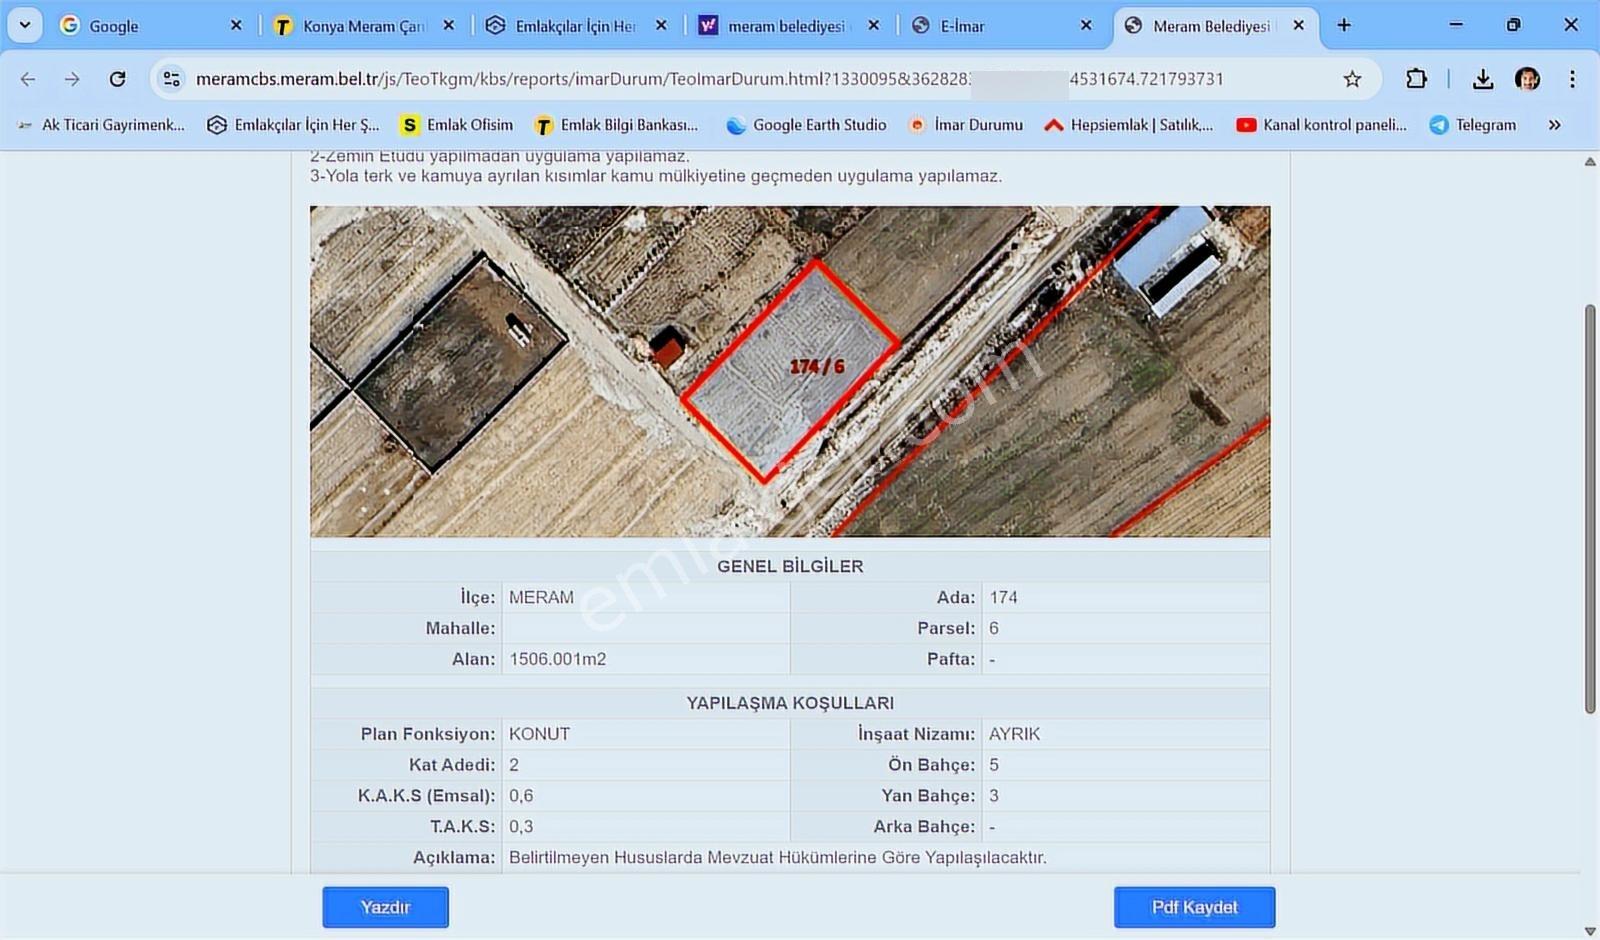Open Emlakçılar İçin Her Ş... bookmark
This screenshot has height=940, width=1600.
293,125
